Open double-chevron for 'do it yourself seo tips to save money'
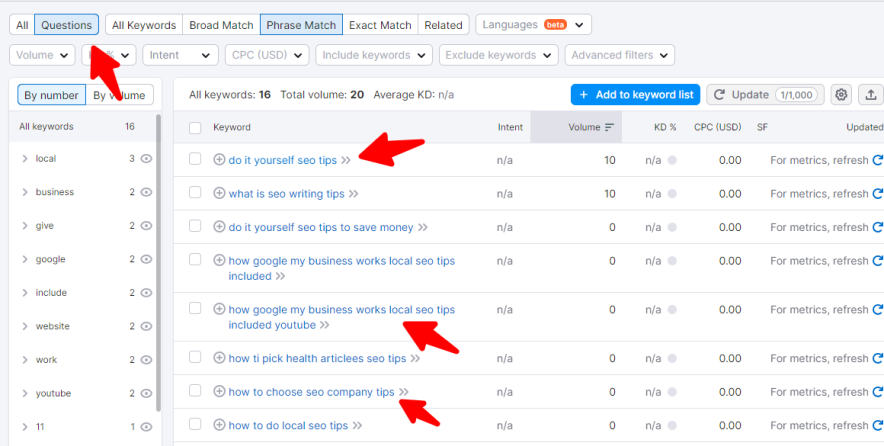This screenshot has height=446, width=884. 423,228
